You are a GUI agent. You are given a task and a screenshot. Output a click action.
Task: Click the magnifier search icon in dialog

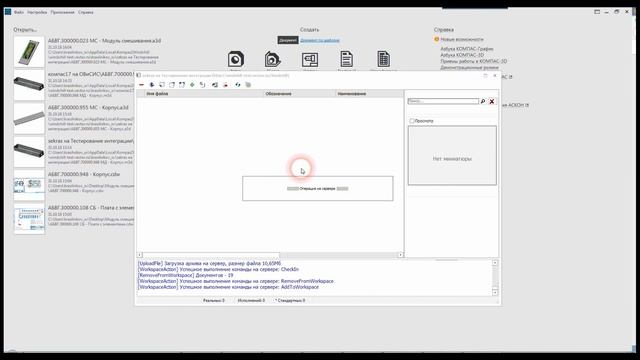[483, 101]
